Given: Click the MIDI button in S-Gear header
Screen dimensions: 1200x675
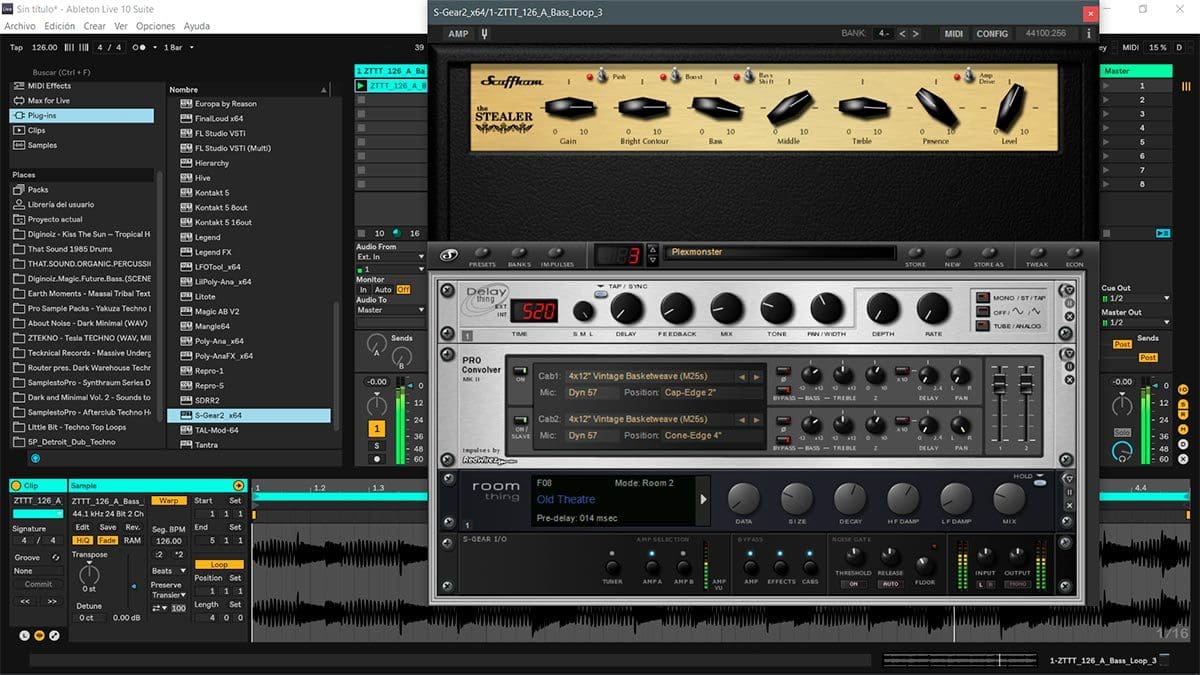Looking at the screenshot, I should pos(953,33).
